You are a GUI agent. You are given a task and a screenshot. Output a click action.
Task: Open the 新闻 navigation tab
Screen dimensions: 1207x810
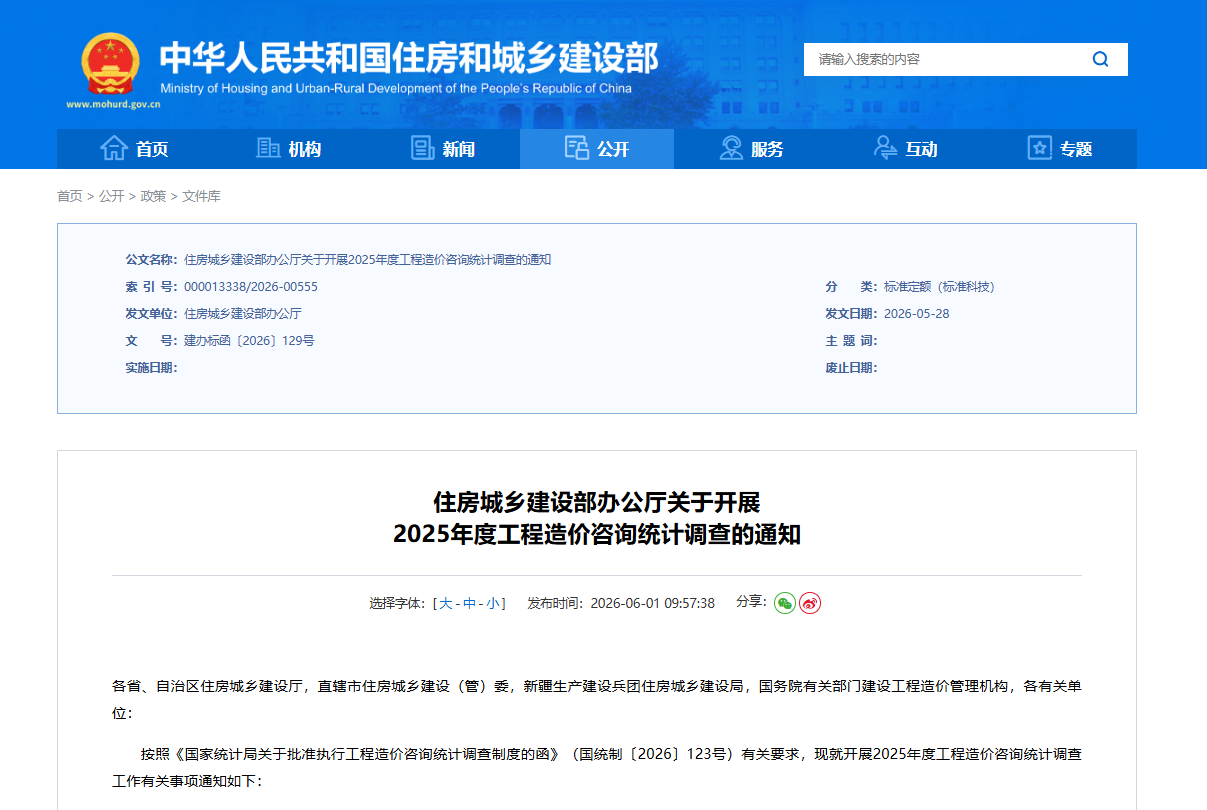click(x=442, y=149)
